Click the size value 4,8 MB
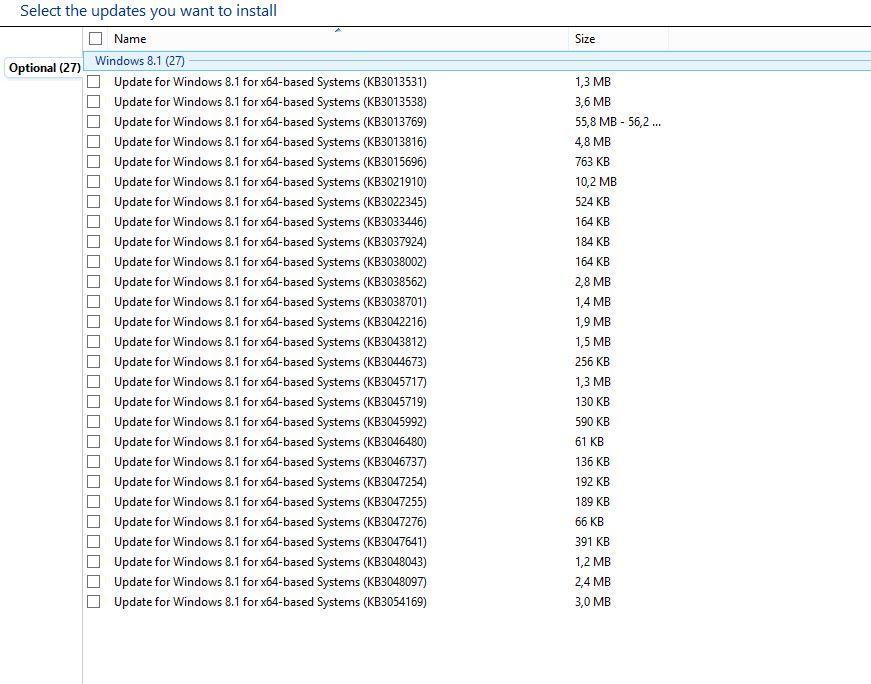The width and height of the screenshot is (871, 684). [x=593, y=142]
